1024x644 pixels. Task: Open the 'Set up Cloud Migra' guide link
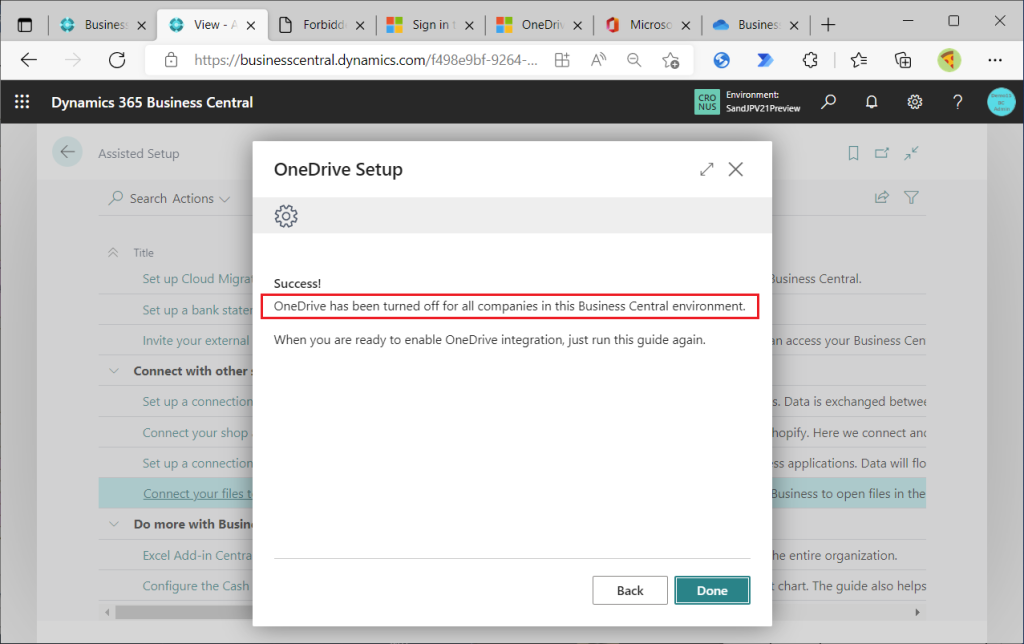pyautogui.click(x=197, y=279)
